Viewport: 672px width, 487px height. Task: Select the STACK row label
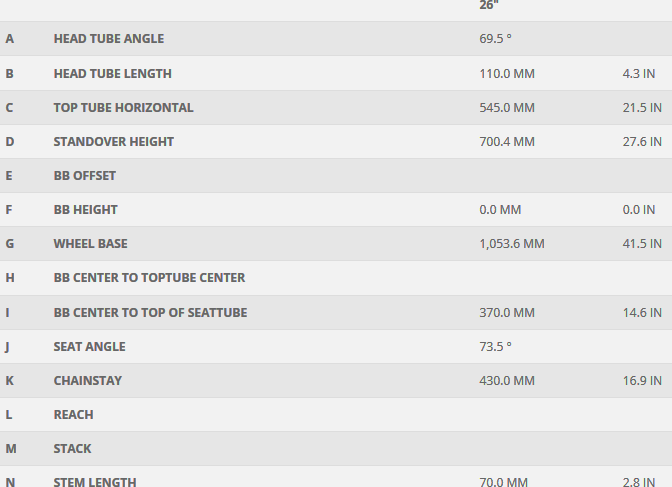72,448
